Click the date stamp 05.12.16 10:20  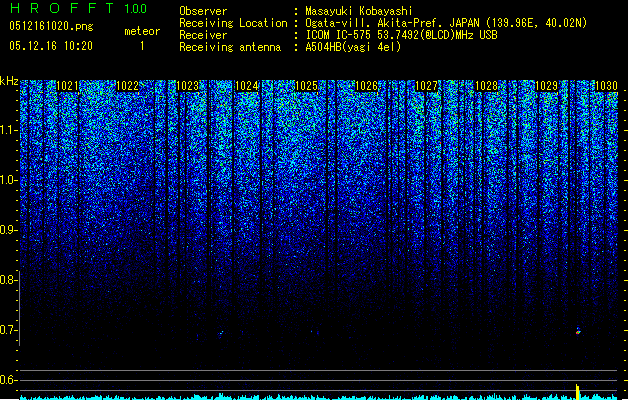(51, 46)
